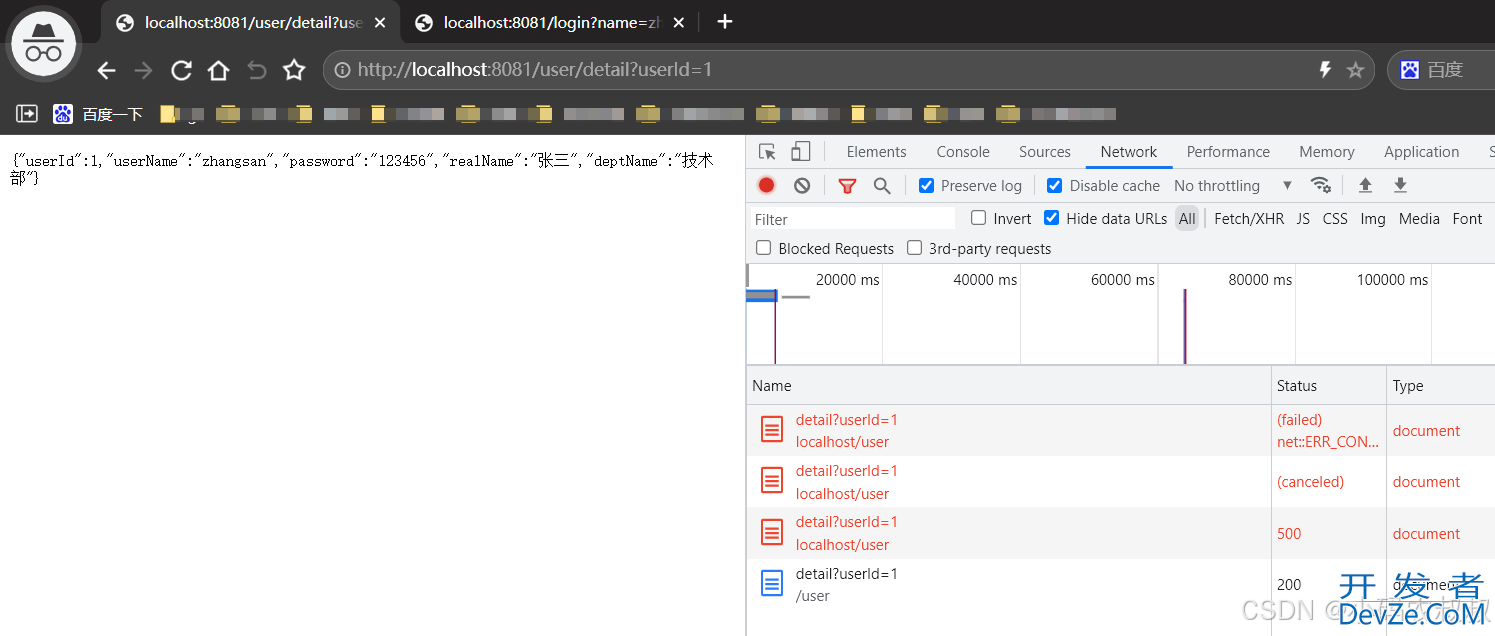
Task: Click the network Filter text field
Action: pos(853,219)
